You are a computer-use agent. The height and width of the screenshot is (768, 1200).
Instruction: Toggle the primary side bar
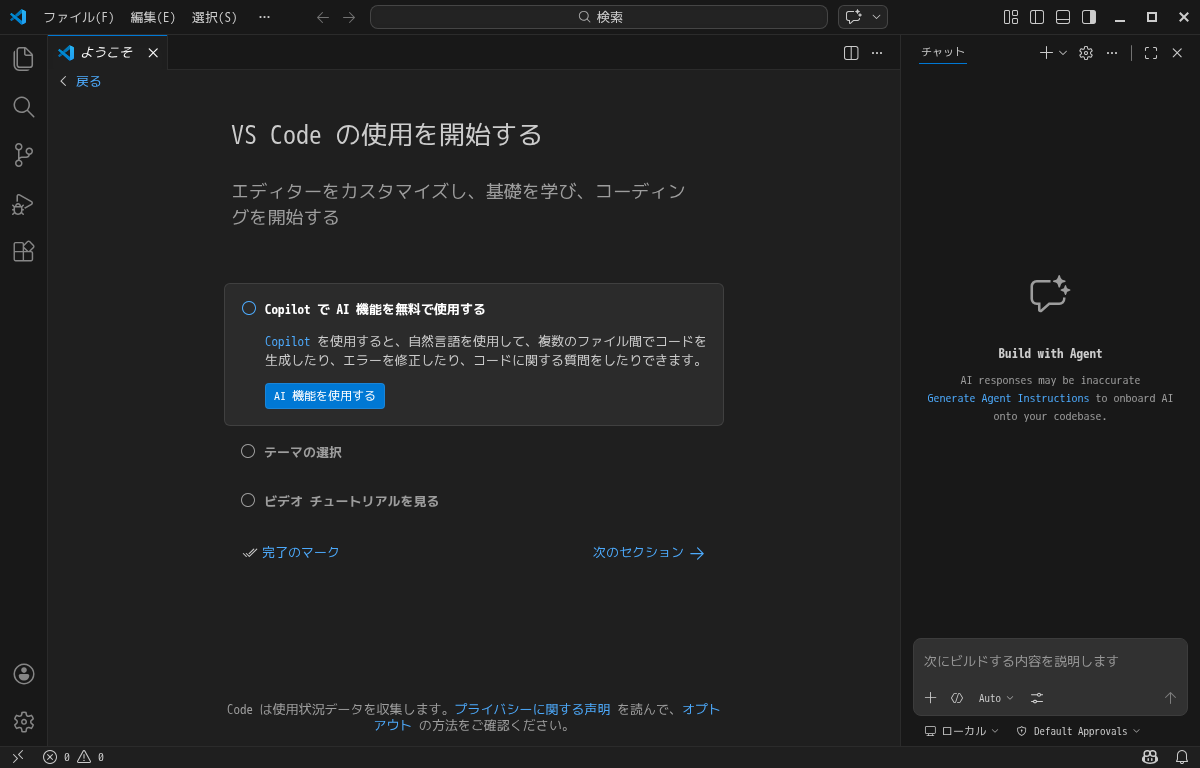pyautogui.click(x=1037, y=17)
